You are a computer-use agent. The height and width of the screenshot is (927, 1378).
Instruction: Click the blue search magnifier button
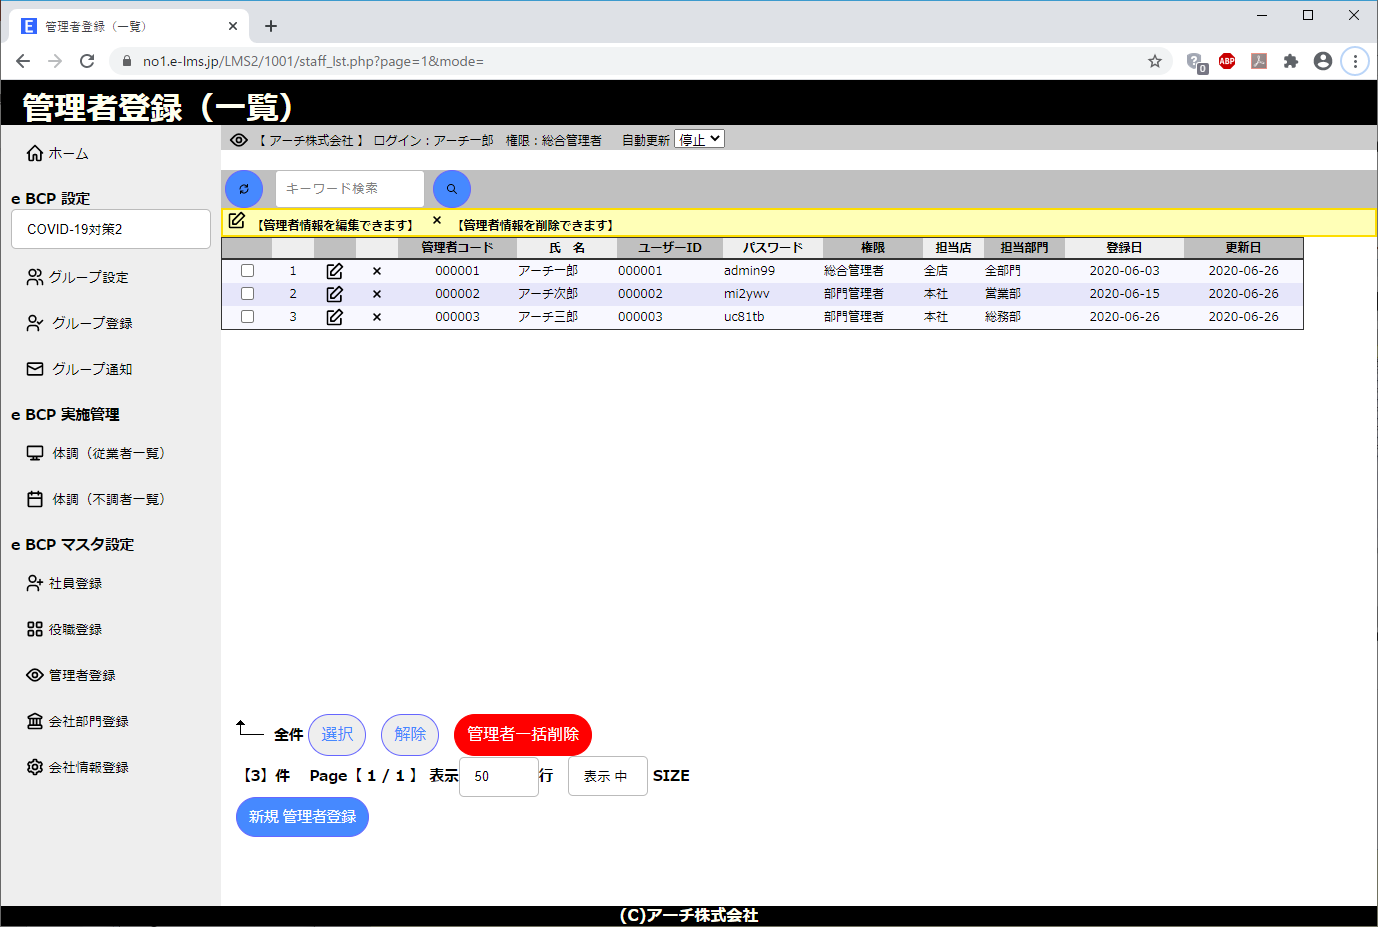tap(452, 189)
